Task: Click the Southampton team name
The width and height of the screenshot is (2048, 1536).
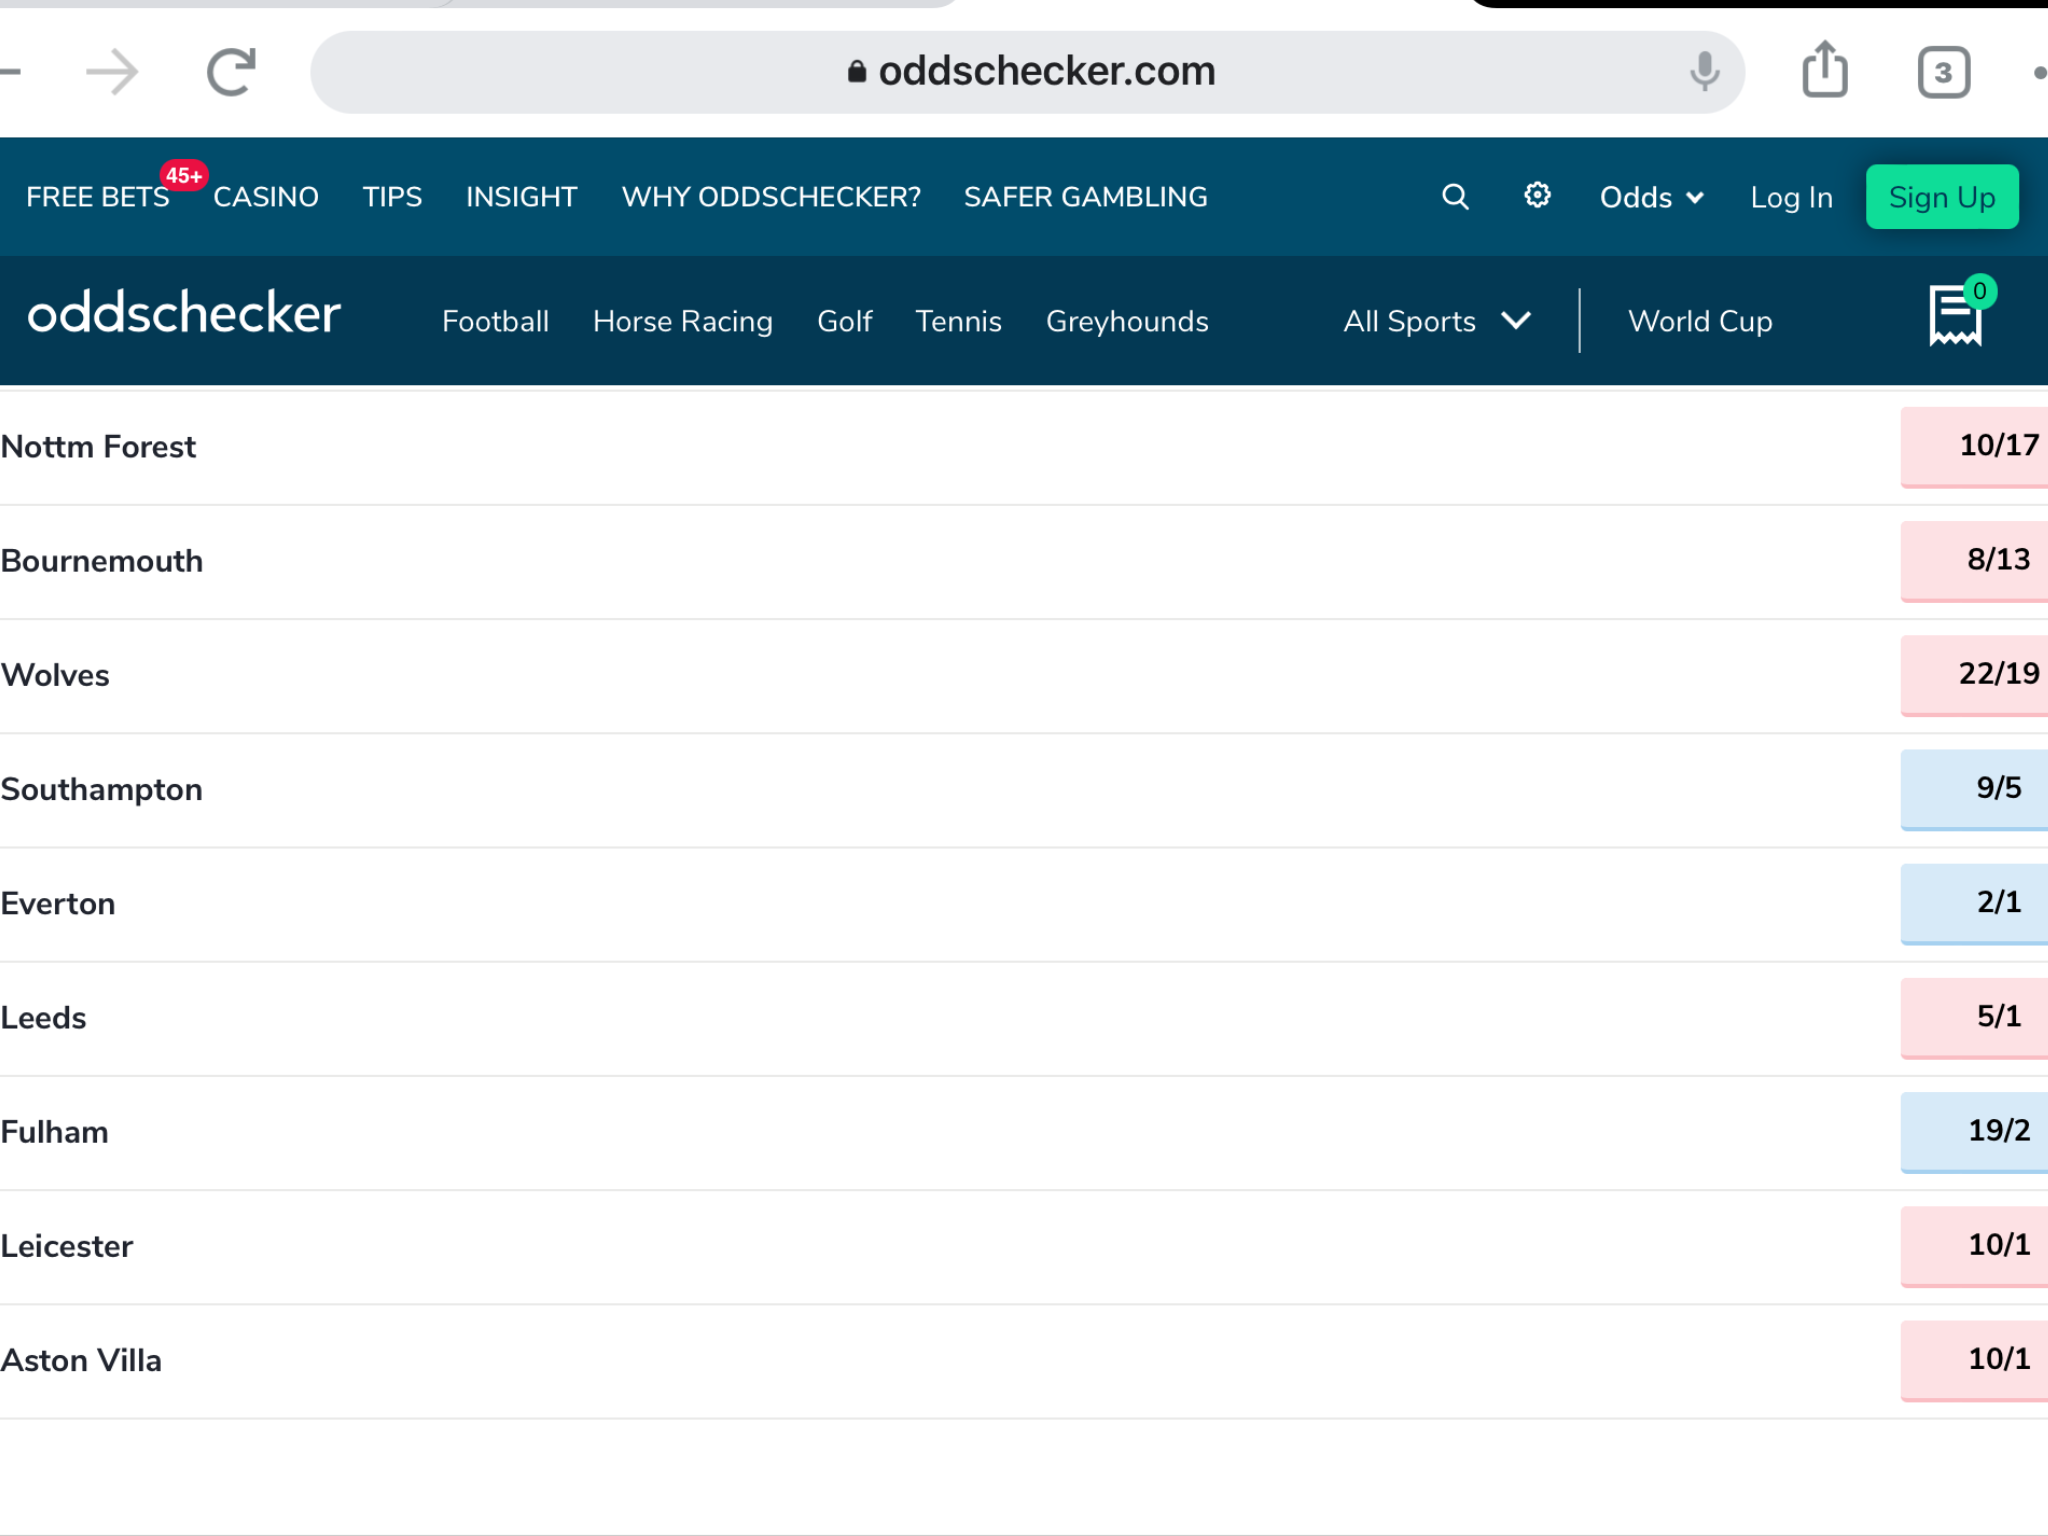Action: (101, 789)
